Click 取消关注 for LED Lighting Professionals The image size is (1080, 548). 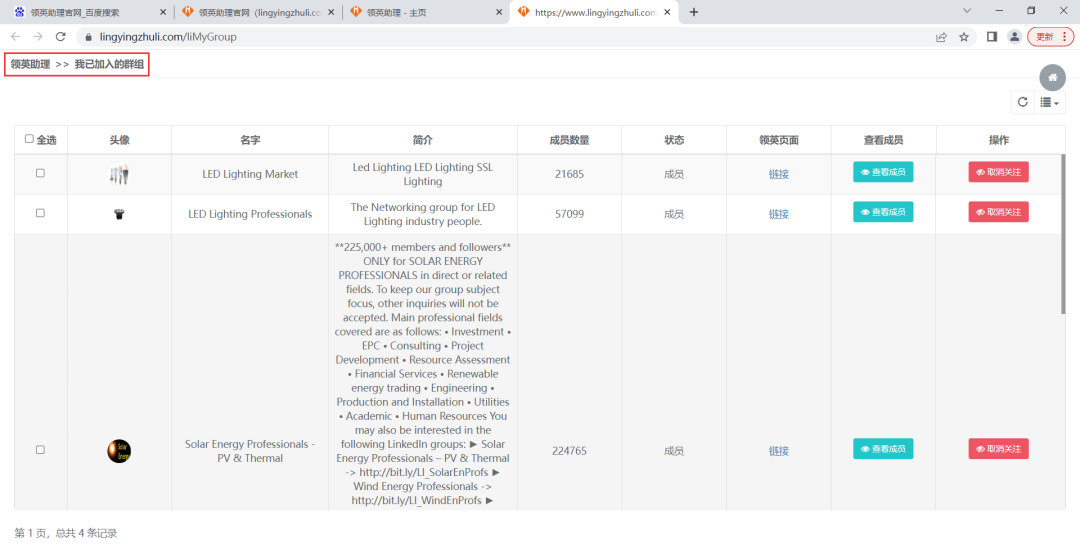click(999, 212)
